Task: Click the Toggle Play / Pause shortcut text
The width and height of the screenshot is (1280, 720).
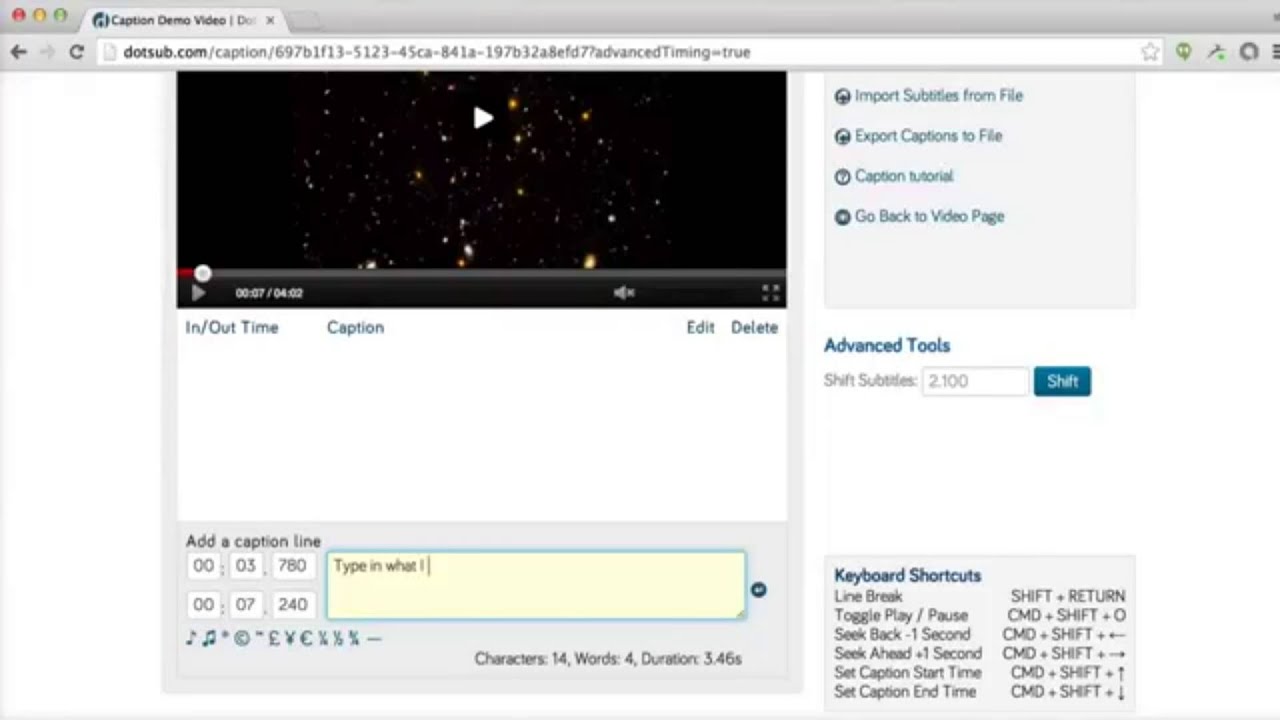Action: tap(901, 615)
